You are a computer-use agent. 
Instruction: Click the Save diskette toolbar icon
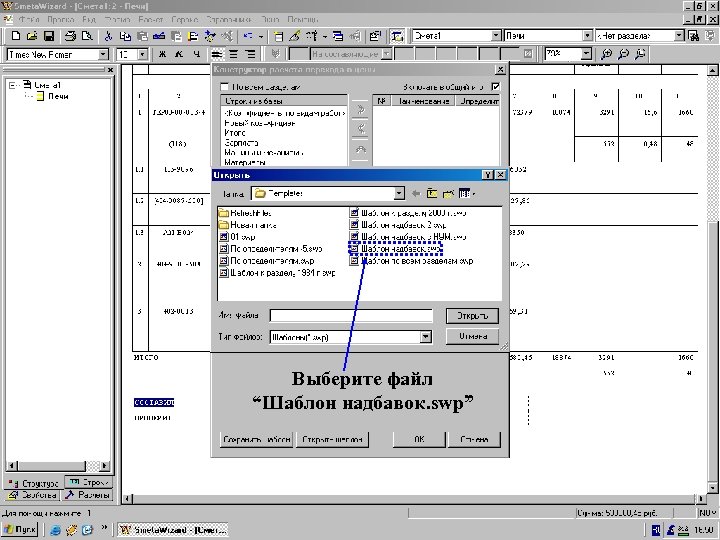point(49,36)
